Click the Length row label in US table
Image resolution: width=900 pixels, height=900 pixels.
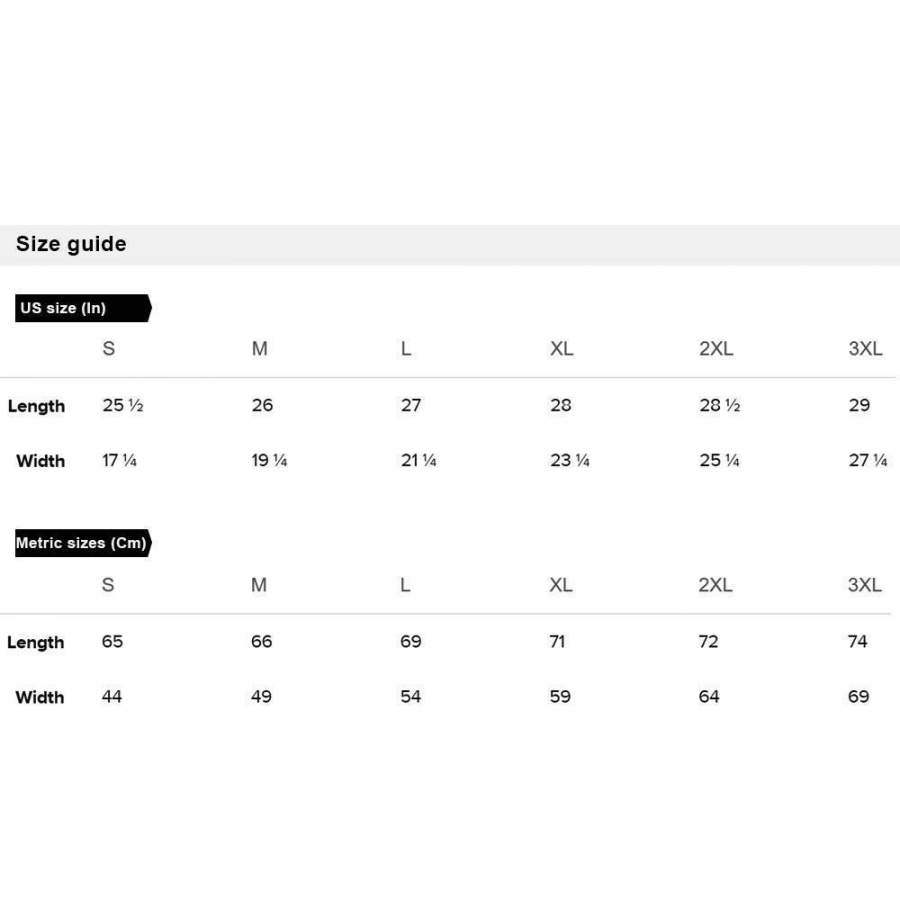click(x=36, y=406)
